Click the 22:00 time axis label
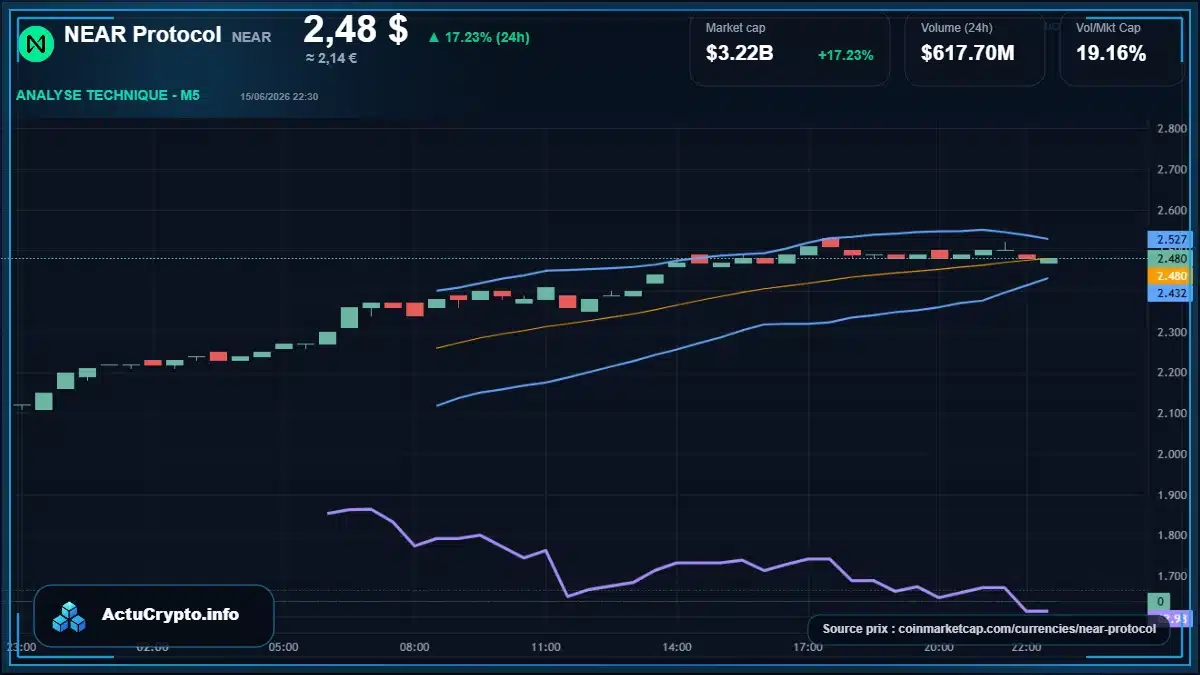Screen dimensions: 1200x675 click(1026, 647)
